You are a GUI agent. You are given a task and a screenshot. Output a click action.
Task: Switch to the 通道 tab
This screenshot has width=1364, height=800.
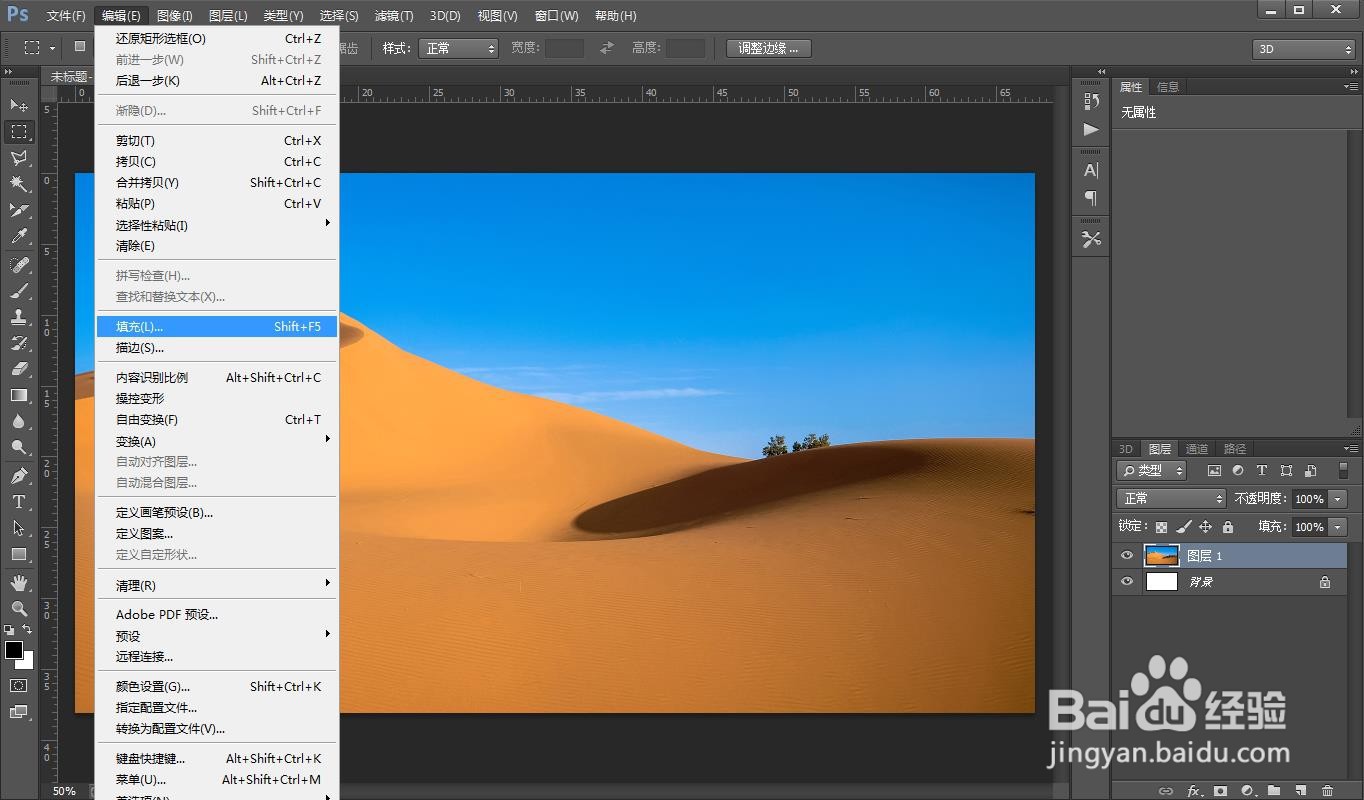pos(1197,449)
